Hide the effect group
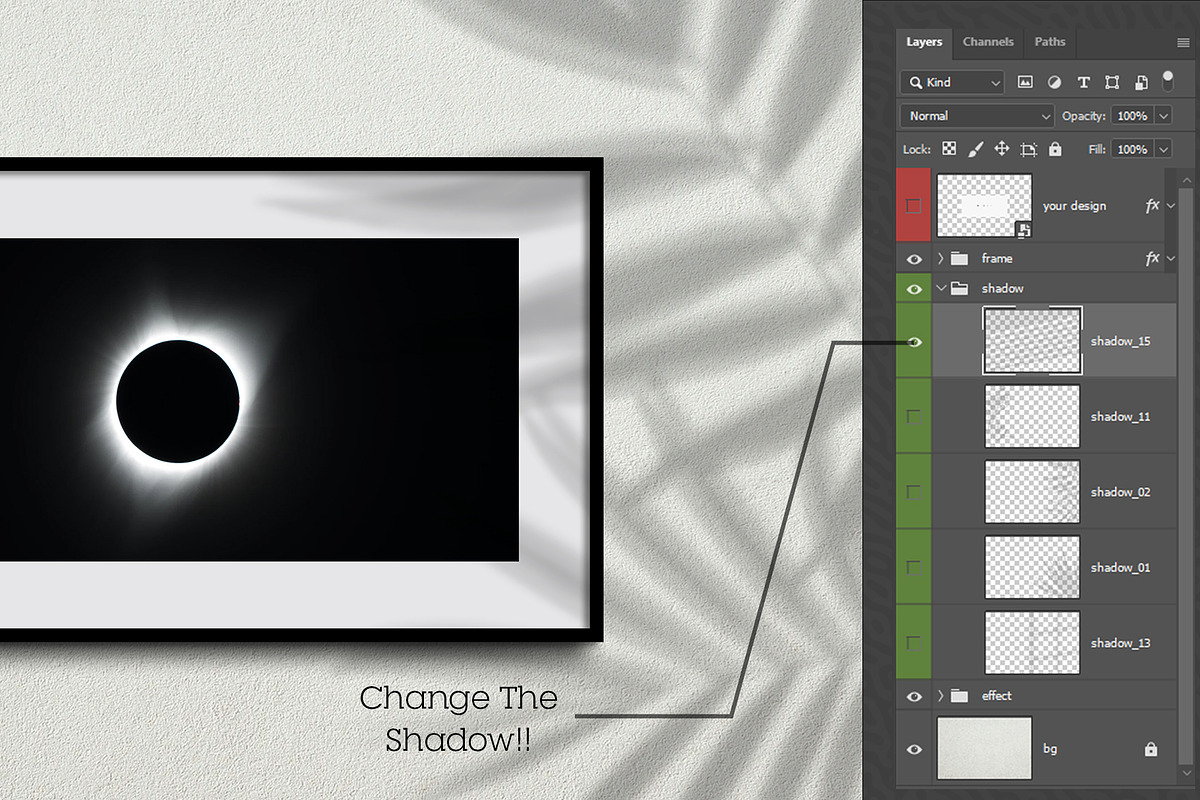Viewport: 1200px width, 800px height. tap(914, 695)
